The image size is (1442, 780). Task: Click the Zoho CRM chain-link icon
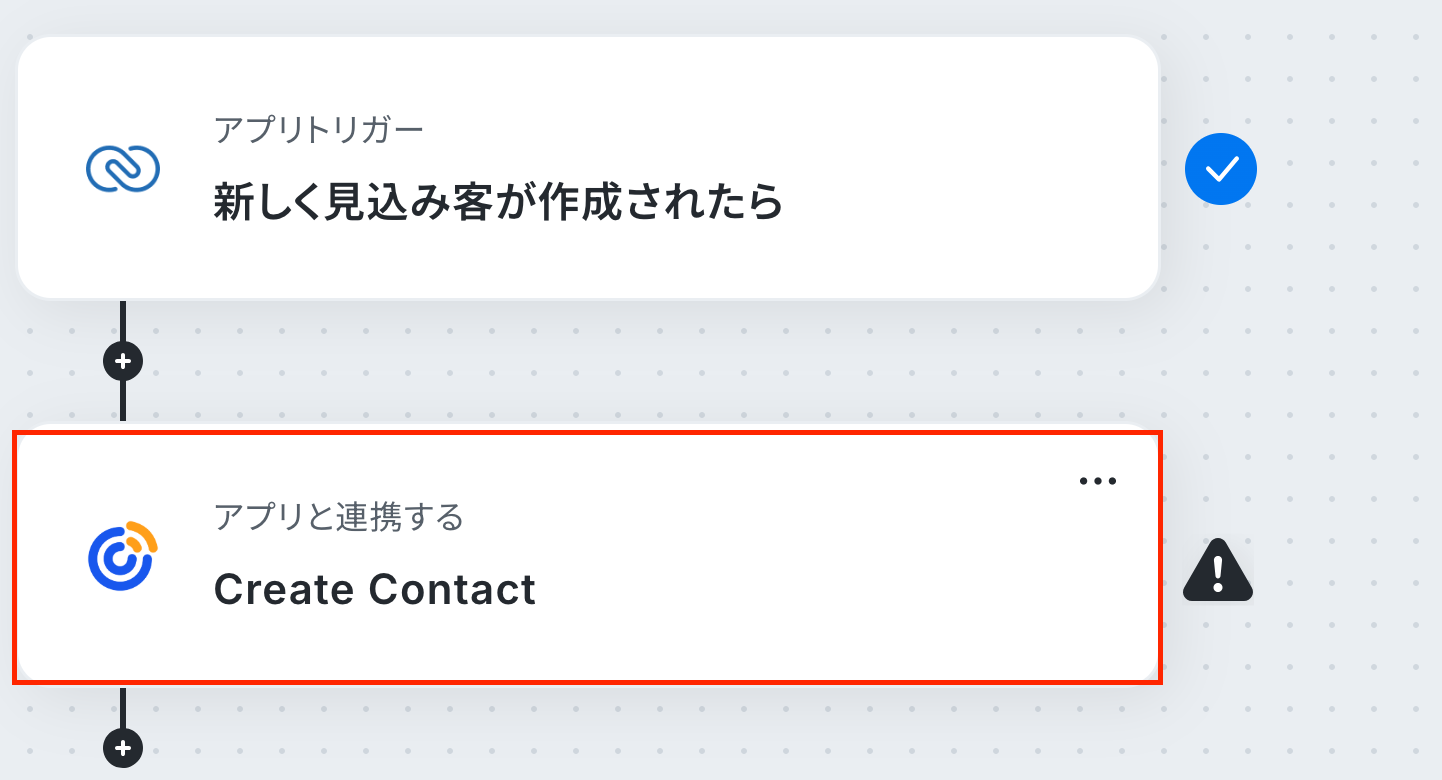[123, 169]
